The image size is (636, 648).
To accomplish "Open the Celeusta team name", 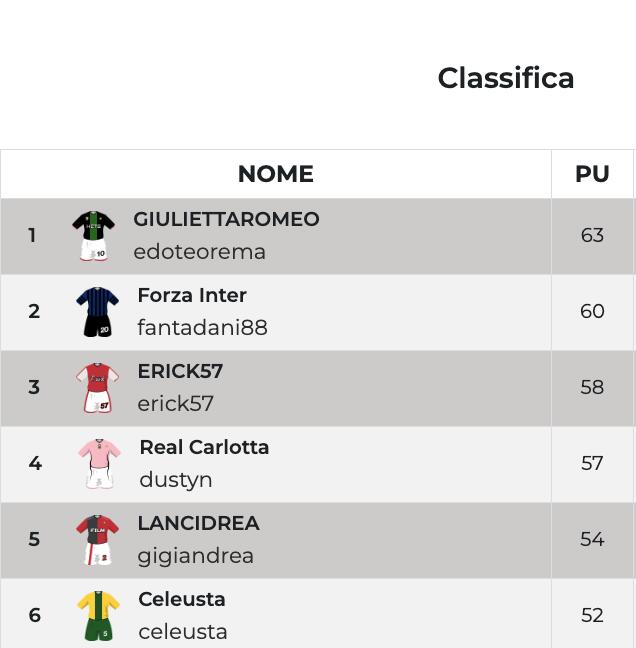I will 182,600.
